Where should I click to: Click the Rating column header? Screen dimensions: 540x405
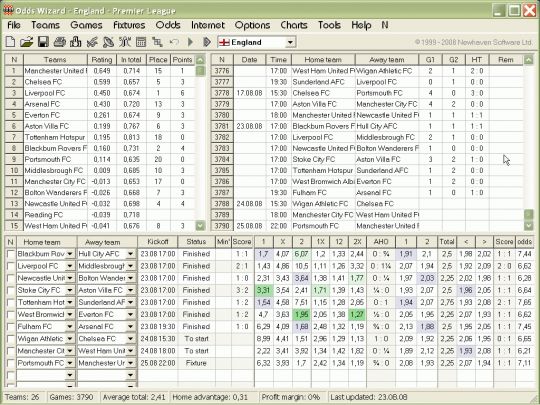tap(102, 60)
